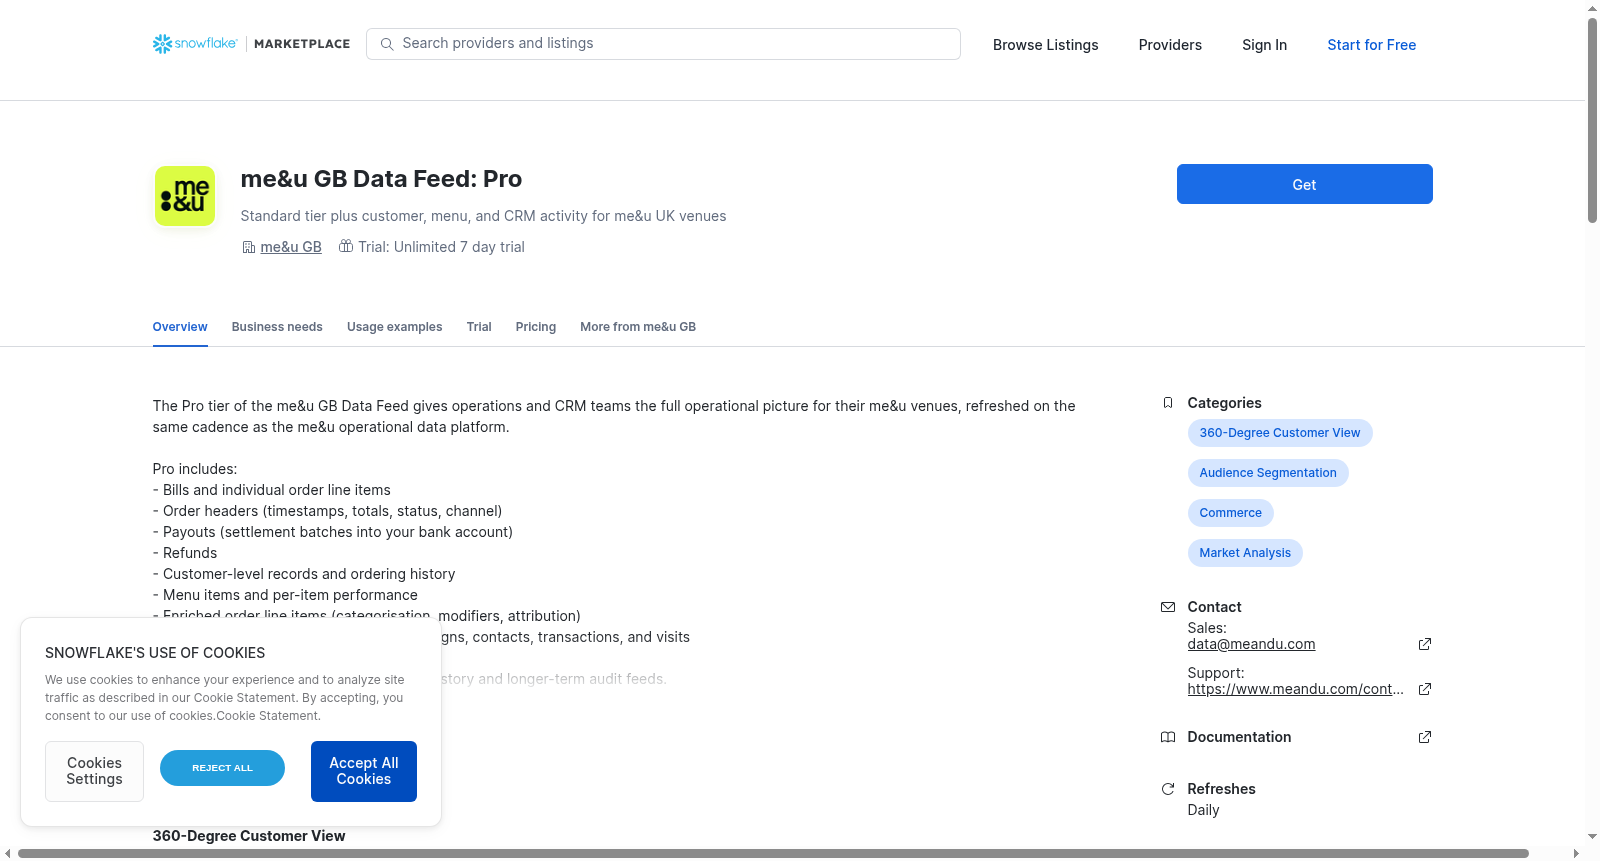This screenshot has width=1600, height=861.
Task: Open Browse Listings in the header
Action: [1045, 45]
